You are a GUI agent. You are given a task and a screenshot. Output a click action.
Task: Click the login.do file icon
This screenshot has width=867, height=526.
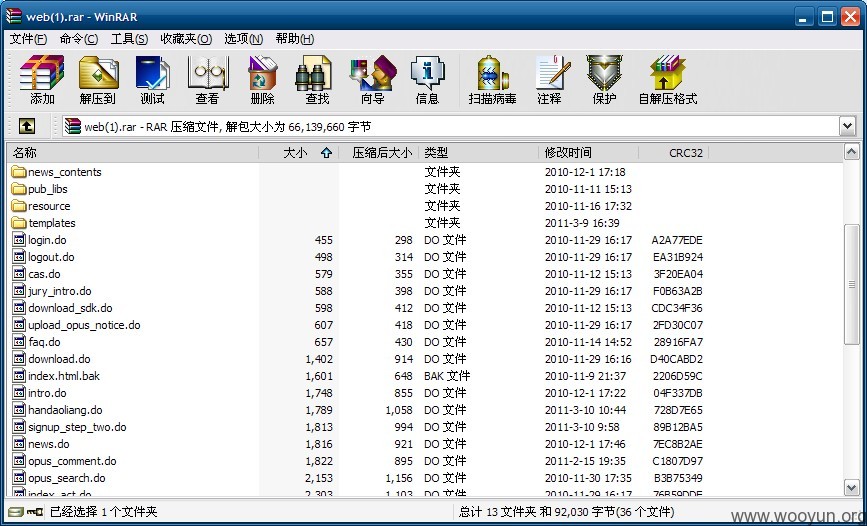[x=19, y=240]
